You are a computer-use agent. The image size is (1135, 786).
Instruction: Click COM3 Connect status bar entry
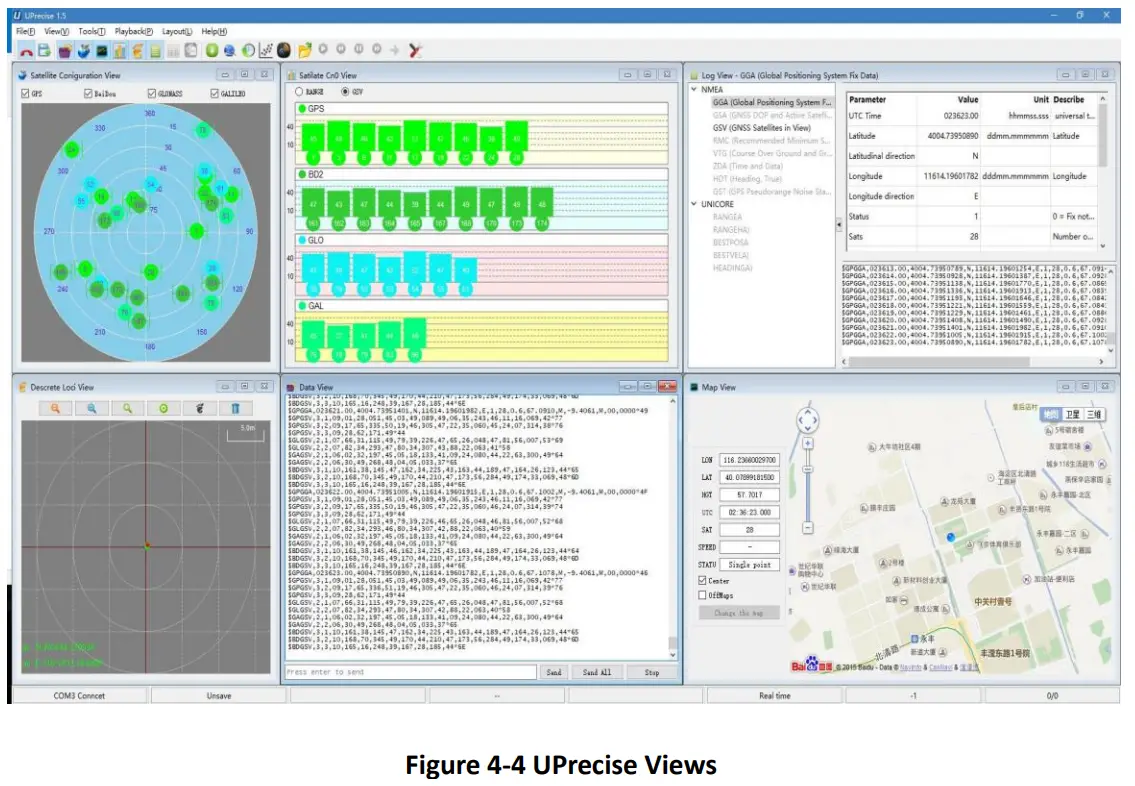(x=80, y=696)
